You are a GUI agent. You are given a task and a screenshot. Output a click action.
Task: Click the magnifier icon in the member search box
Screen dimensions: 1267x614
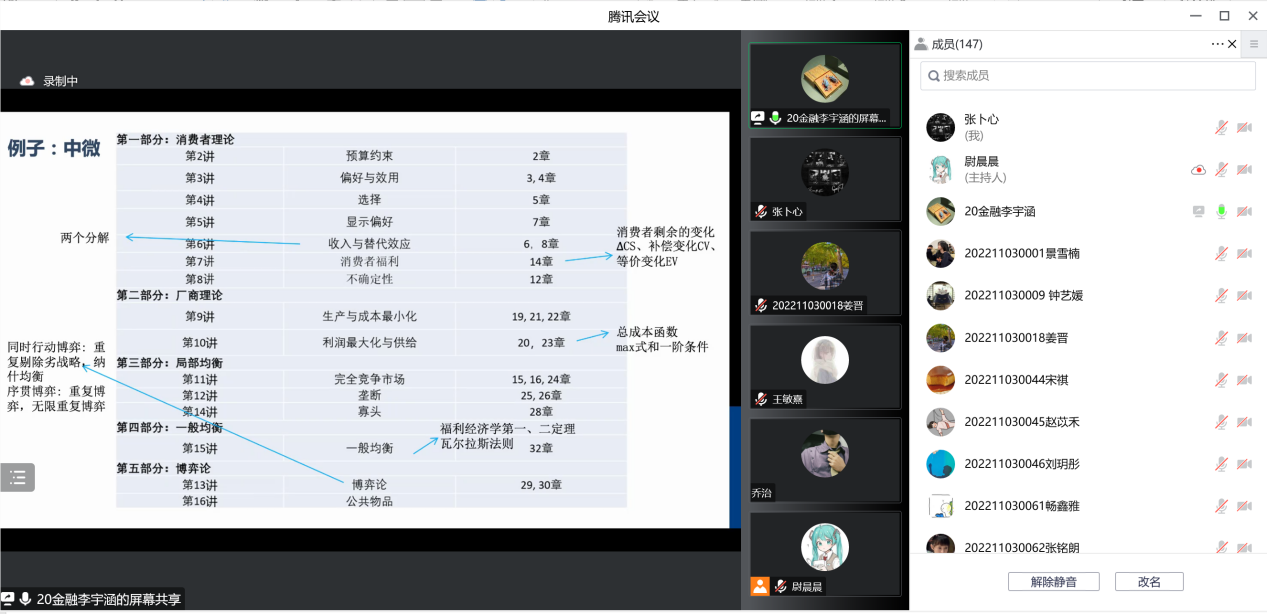coord(932,75)
